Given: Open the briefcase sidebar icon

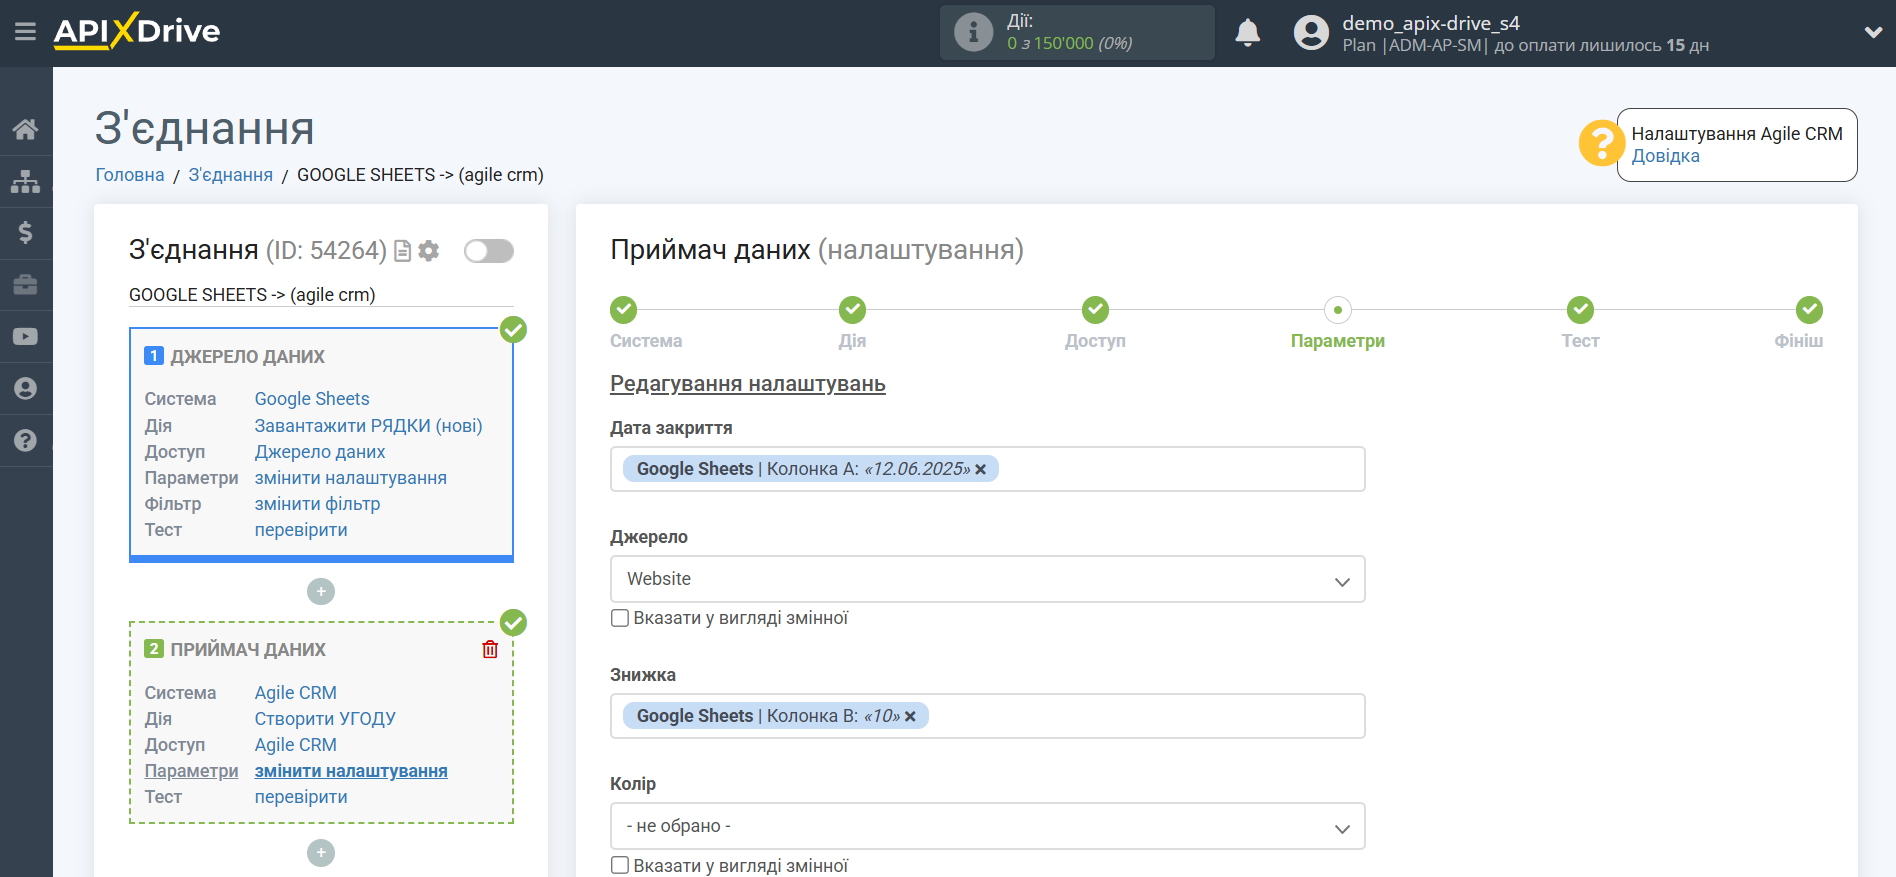Looking at the screenshot, I should 26,285.
